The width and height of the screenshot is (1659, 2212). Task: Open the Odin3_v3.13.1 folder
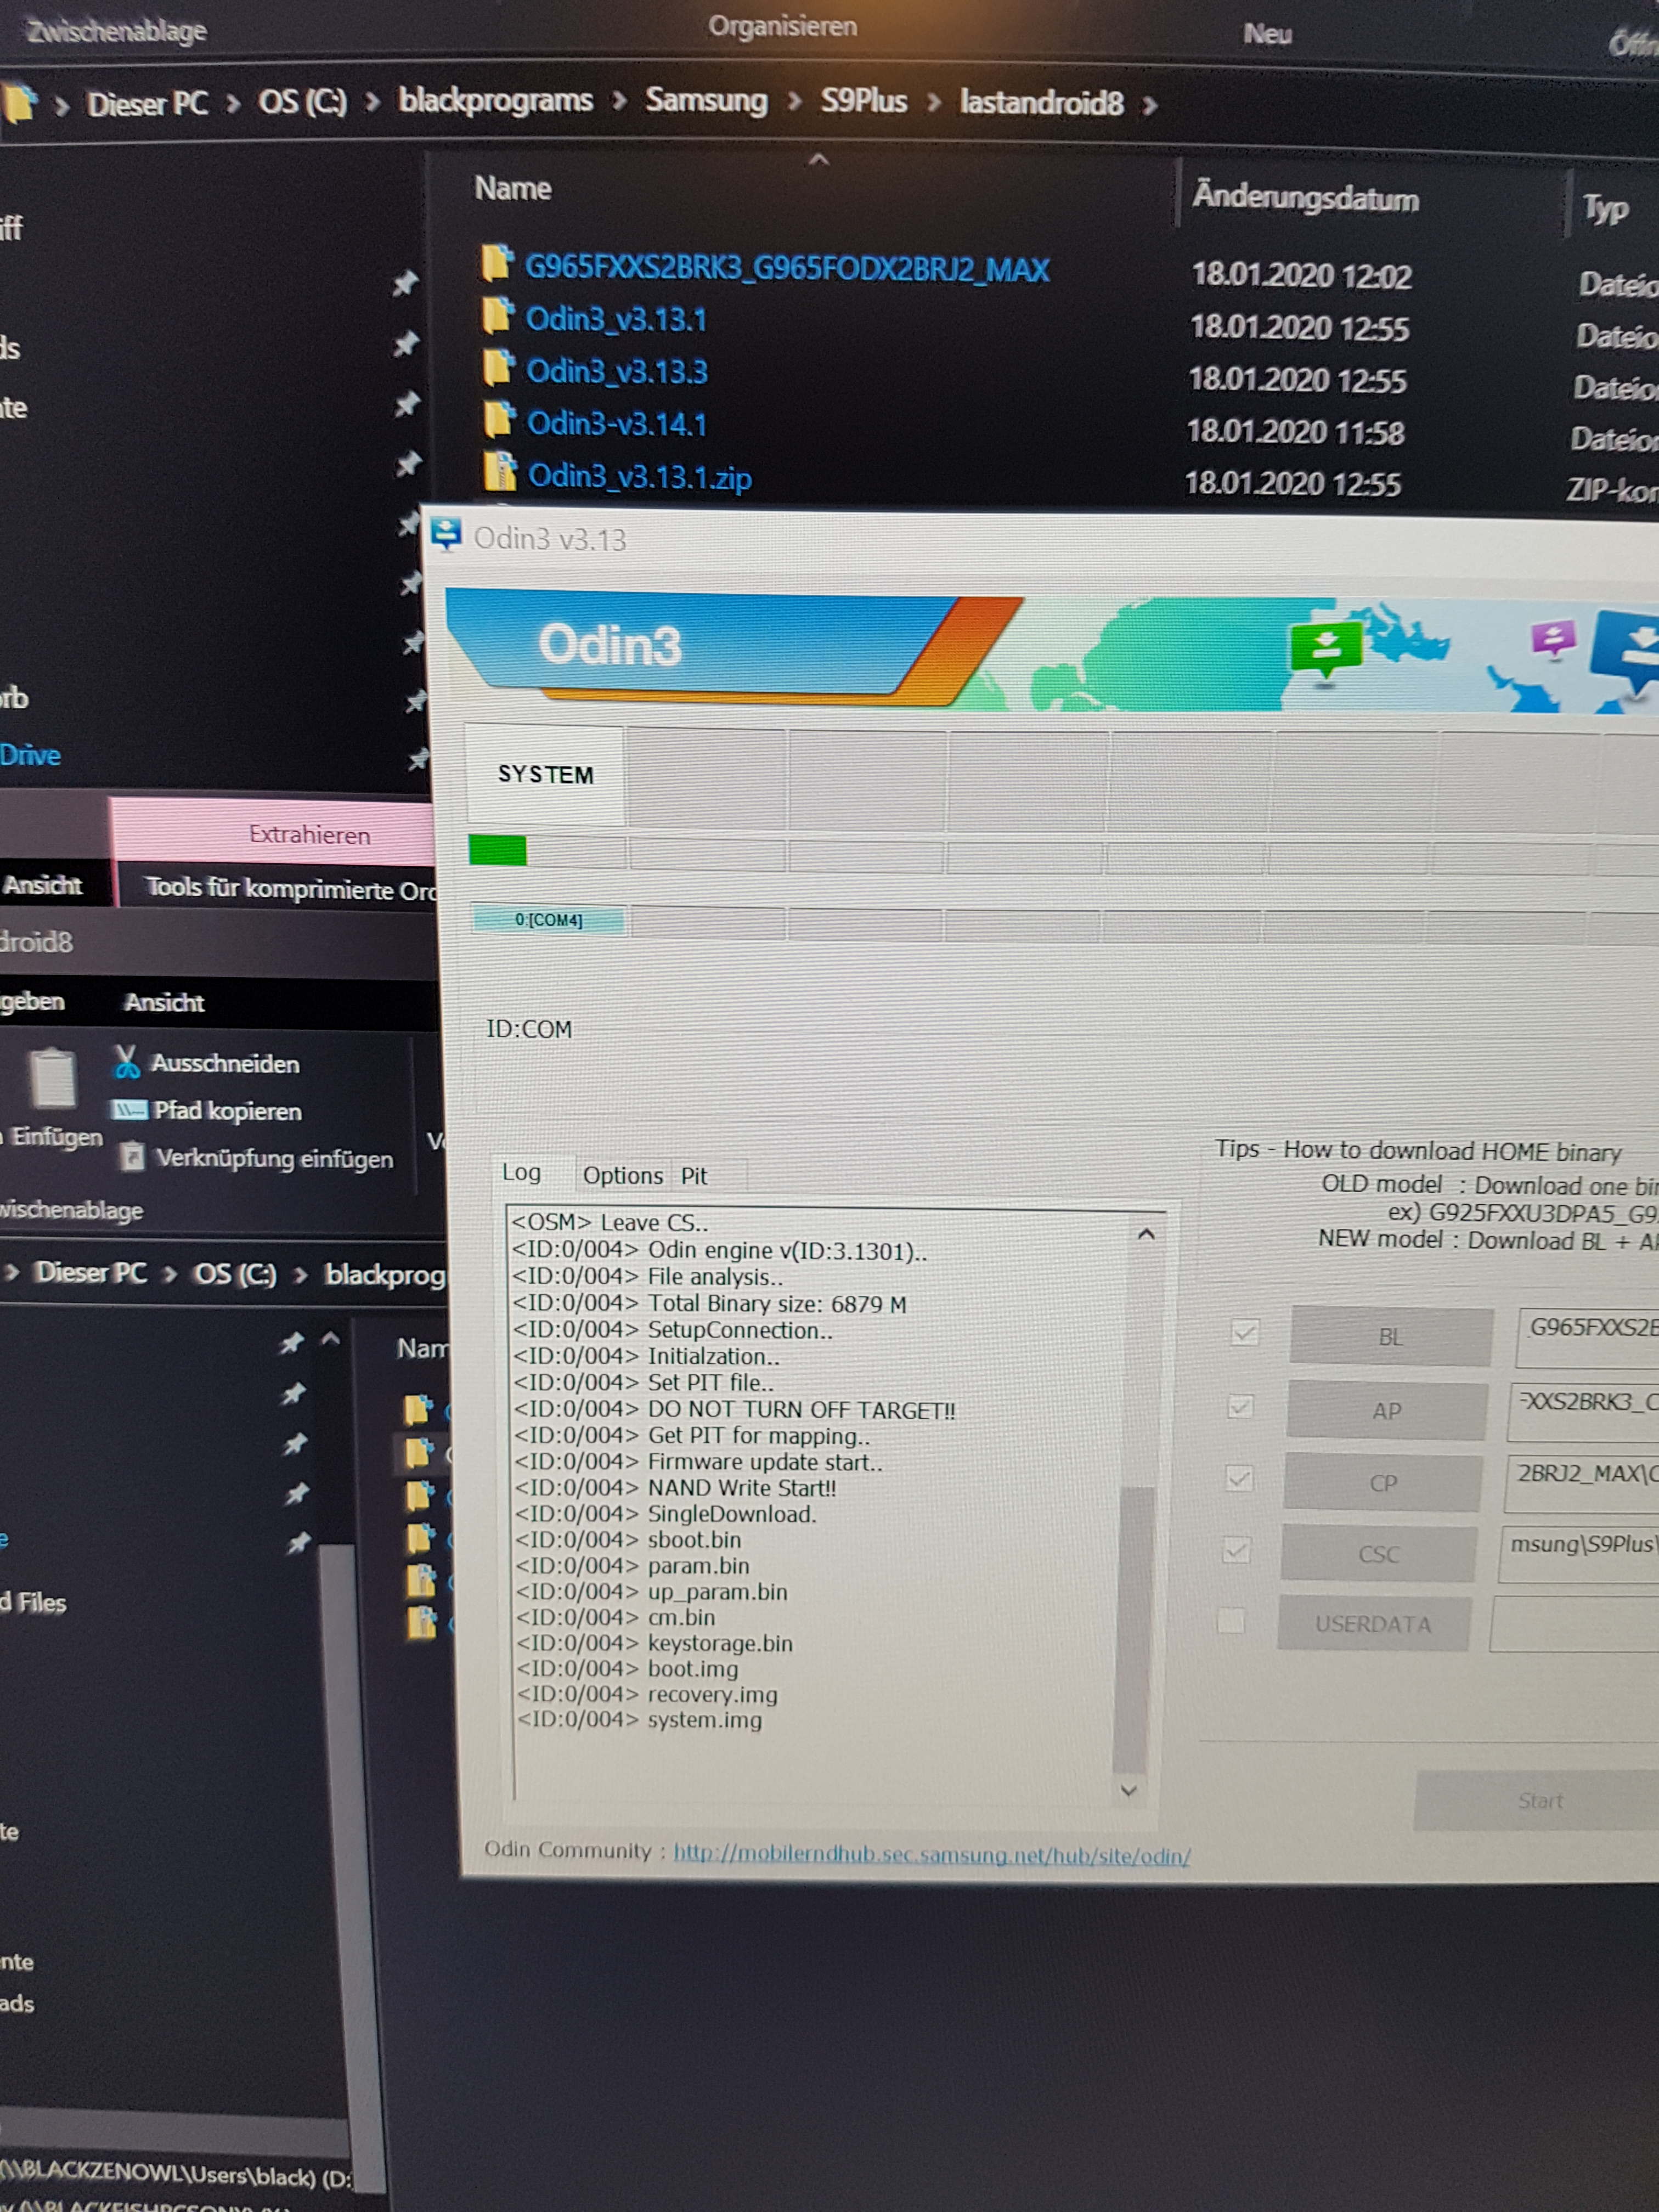(x=616, y=319)
